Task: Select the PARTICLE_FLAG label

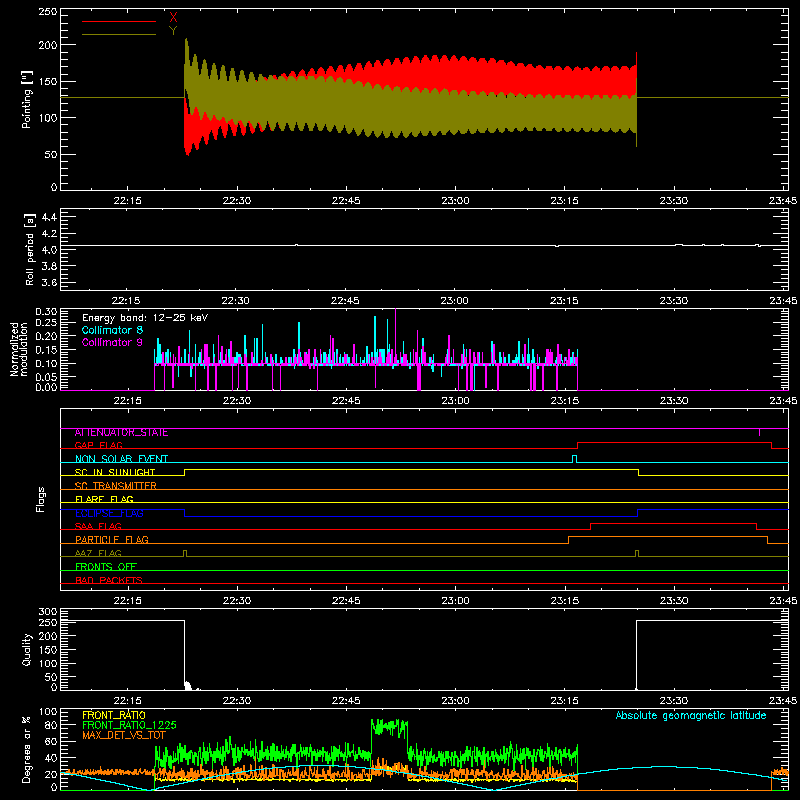Action: click(x=112, y=540)
